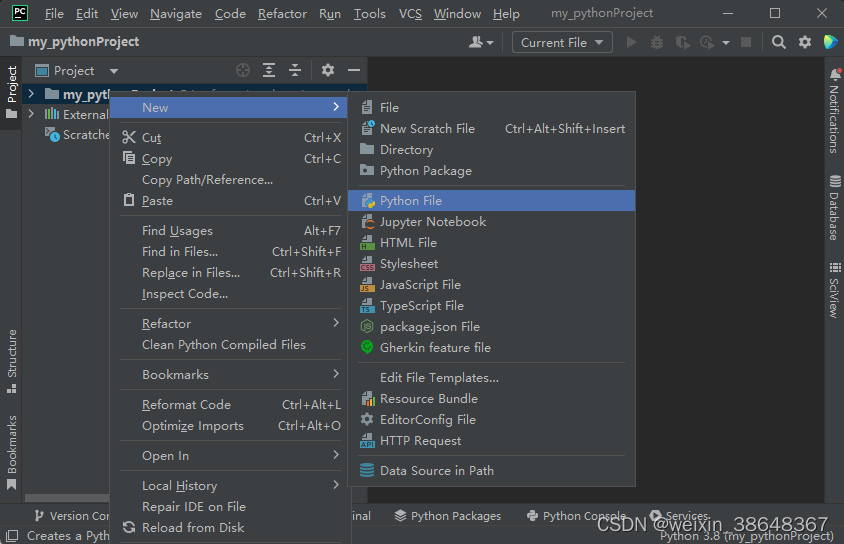The image size is (844, 544).
Task: Open the Current File run configuration dropdown
Action: pyautogui.click(x=562, y=43)
